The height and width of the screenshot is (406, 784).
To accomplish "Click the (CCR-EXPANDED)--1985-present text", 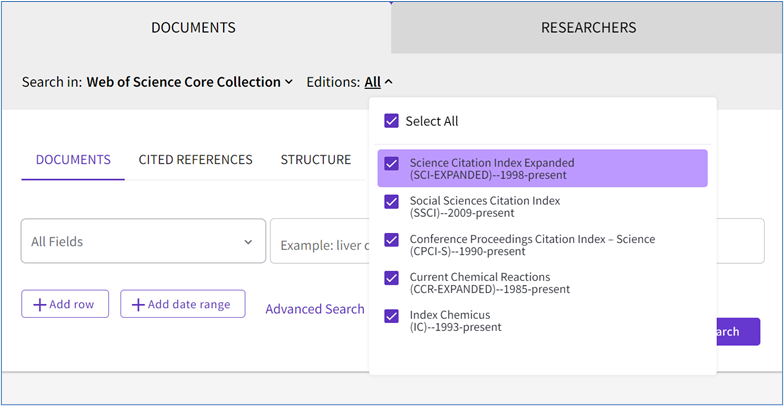I will tap(490, 290).
